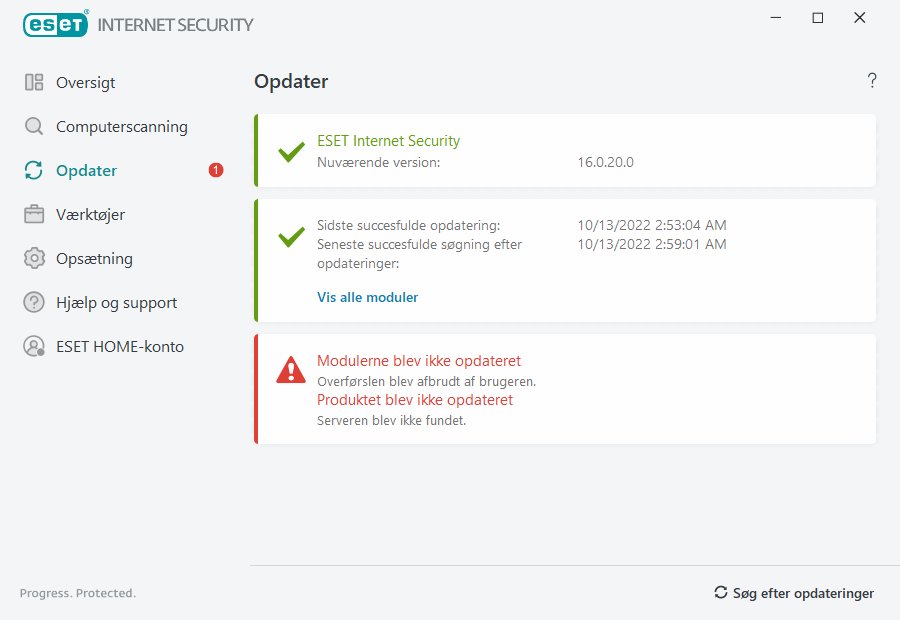
Task: Open Opsætning settings page
Action: coord(94,259)
